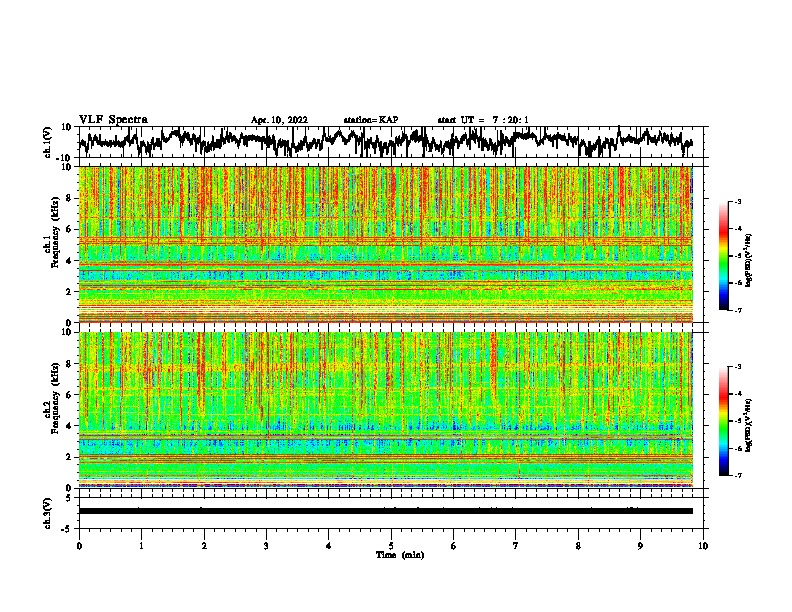Click the "start UT = 7 :20: 1" text
The image size is (792, 612).
pos(483,120)
